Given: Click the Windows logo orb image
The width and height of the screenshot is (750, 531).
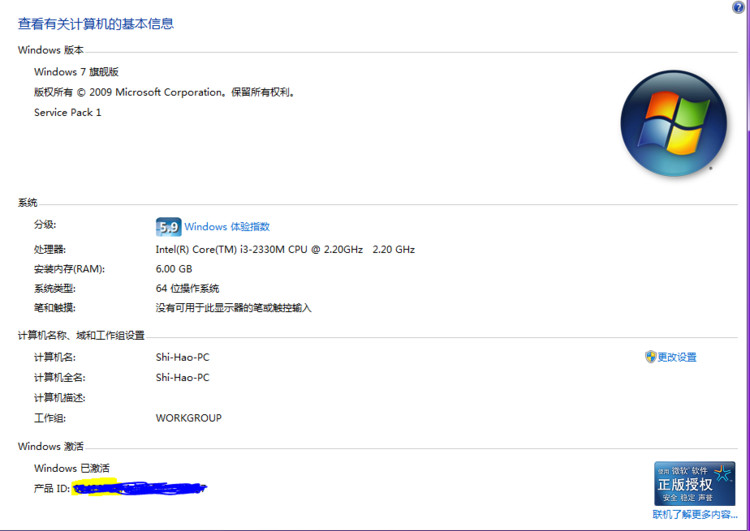Looking at the screenshot, I should point(674,123).
